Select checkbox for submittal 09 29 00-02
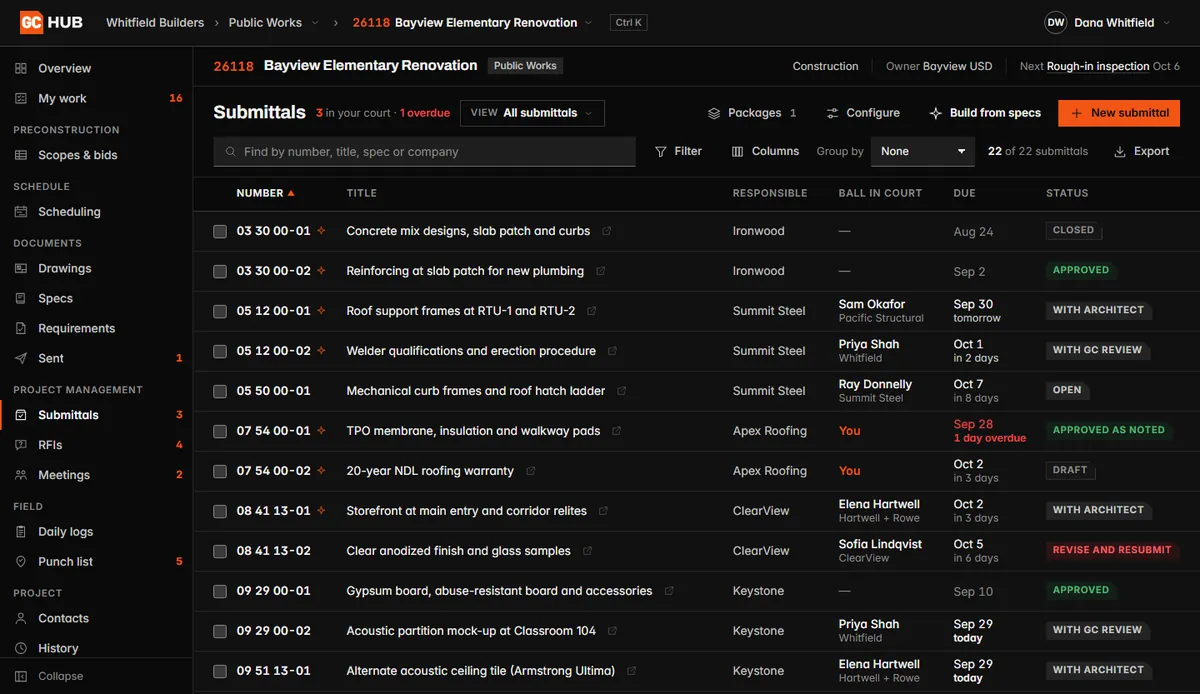 pos(220,631)
